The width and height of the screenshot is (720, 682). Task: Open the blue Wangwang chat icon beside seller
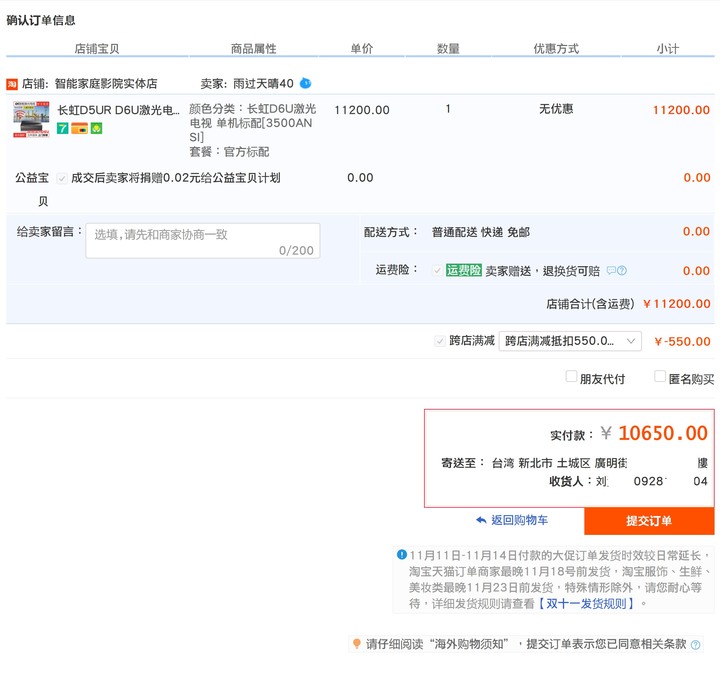(305, 83)
